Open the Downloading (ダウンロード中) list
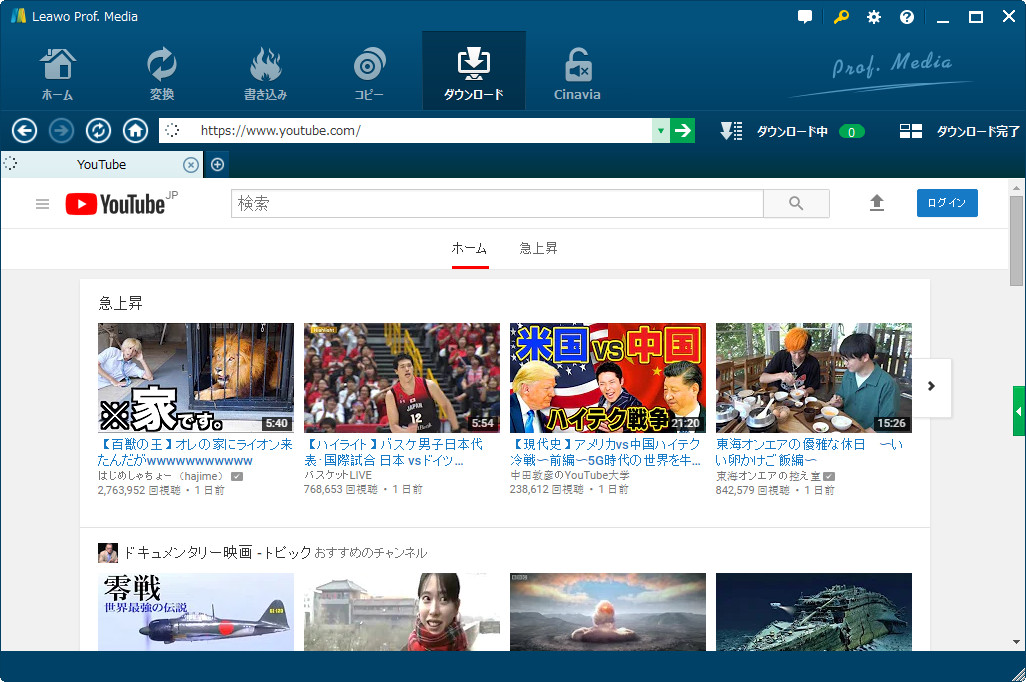The image size is (1026, 682). tap(792, 132)
